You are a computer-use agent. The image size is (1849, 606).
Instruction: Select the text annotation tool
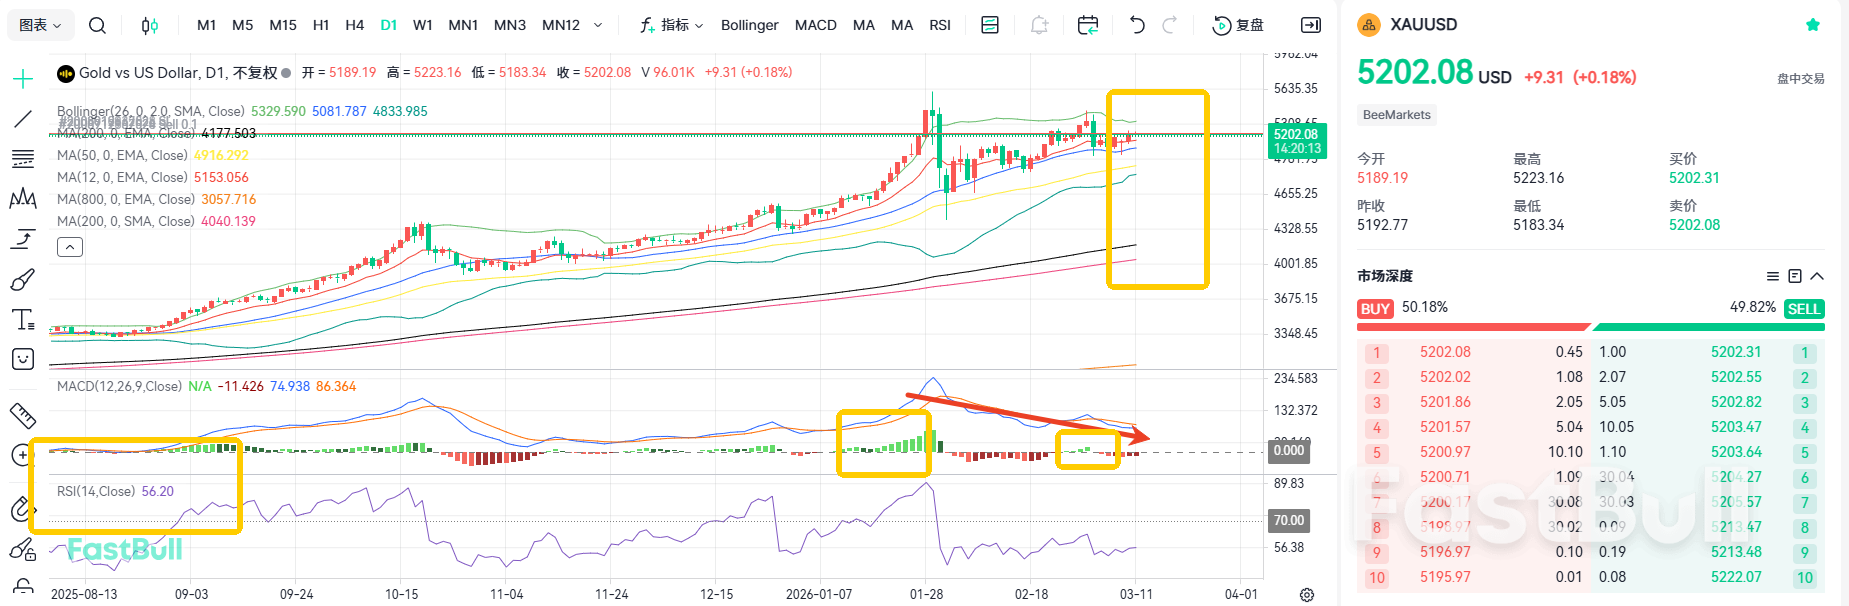click(23, 320)
